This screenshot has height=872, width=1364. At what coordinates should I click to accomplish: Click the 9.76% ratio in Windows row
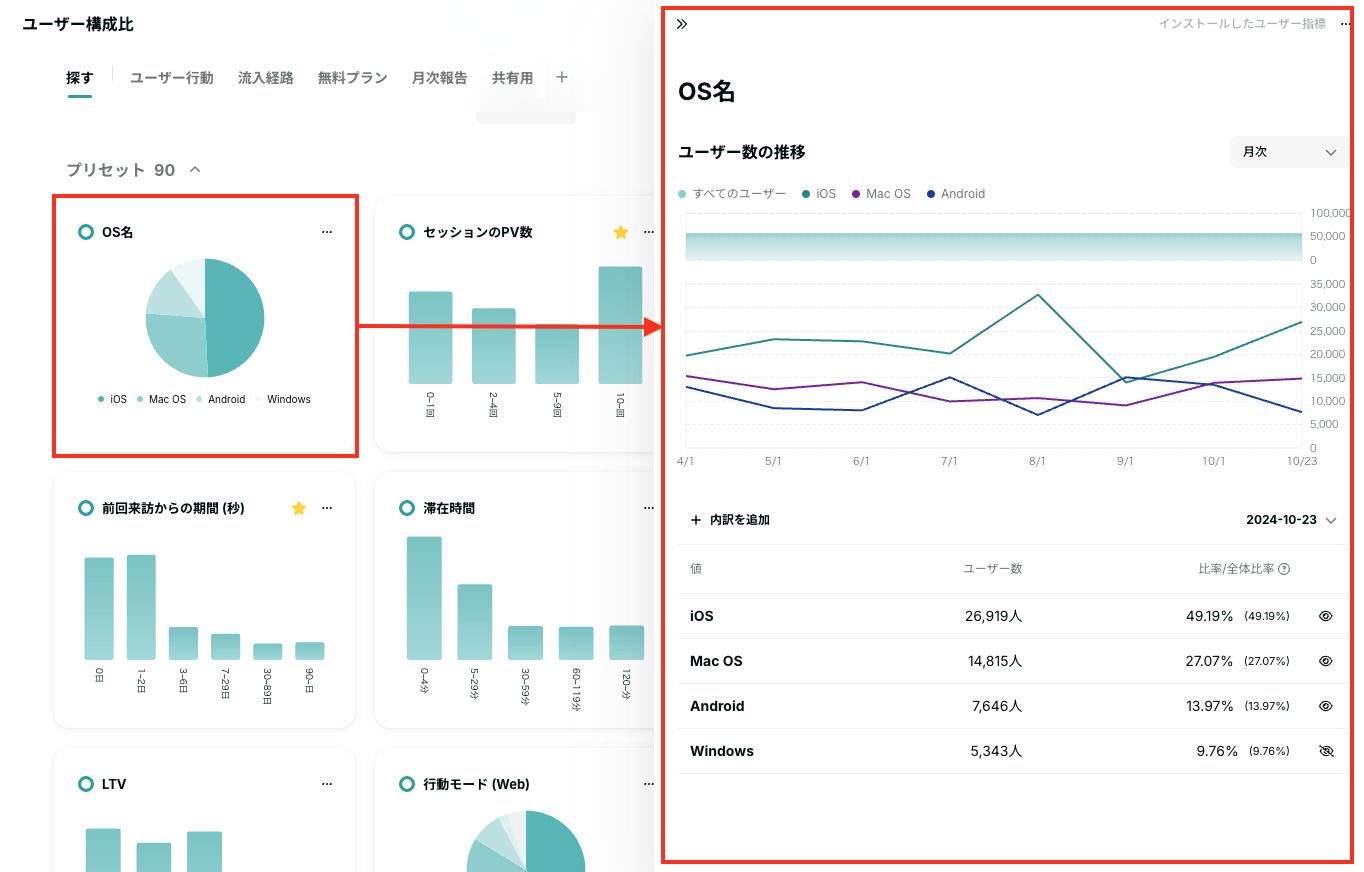point(1217,751)
